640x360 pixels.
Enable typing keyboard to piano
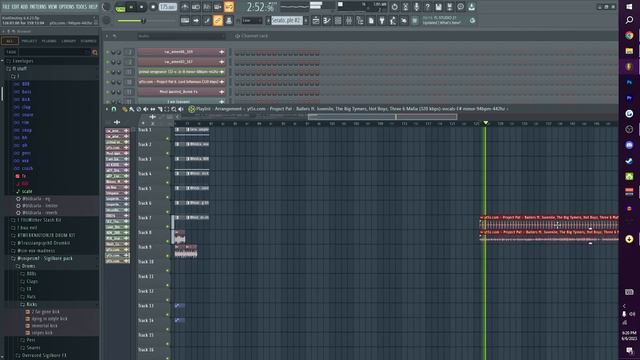[185, 20]
